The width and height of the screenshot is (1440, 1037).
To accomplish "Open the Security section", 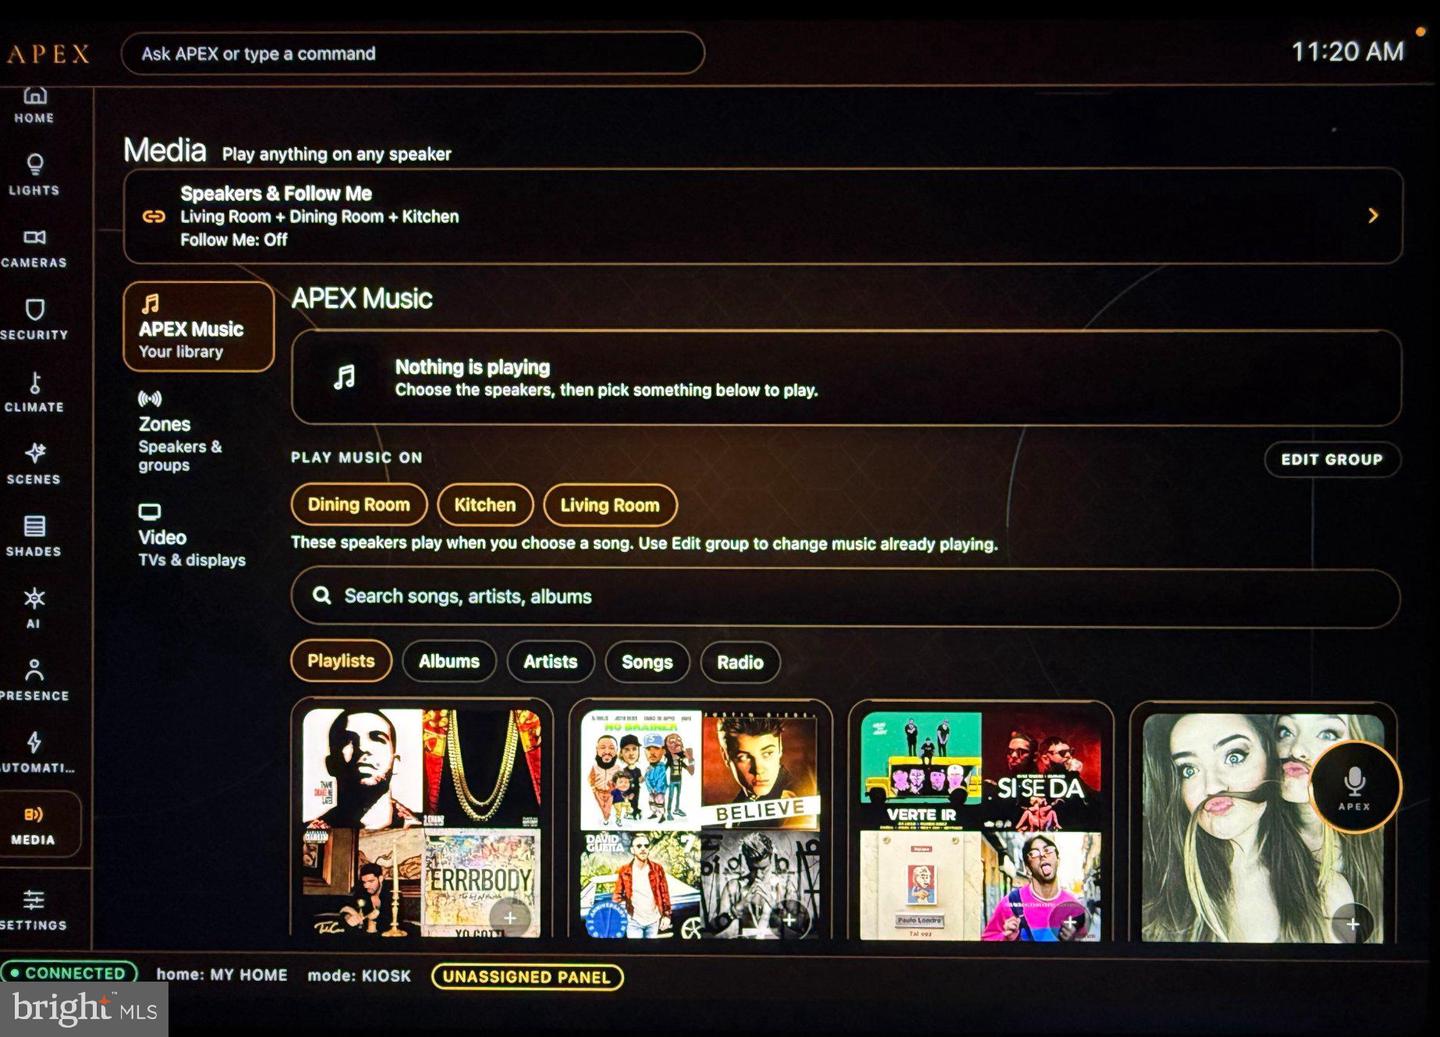I will (34, 320).
